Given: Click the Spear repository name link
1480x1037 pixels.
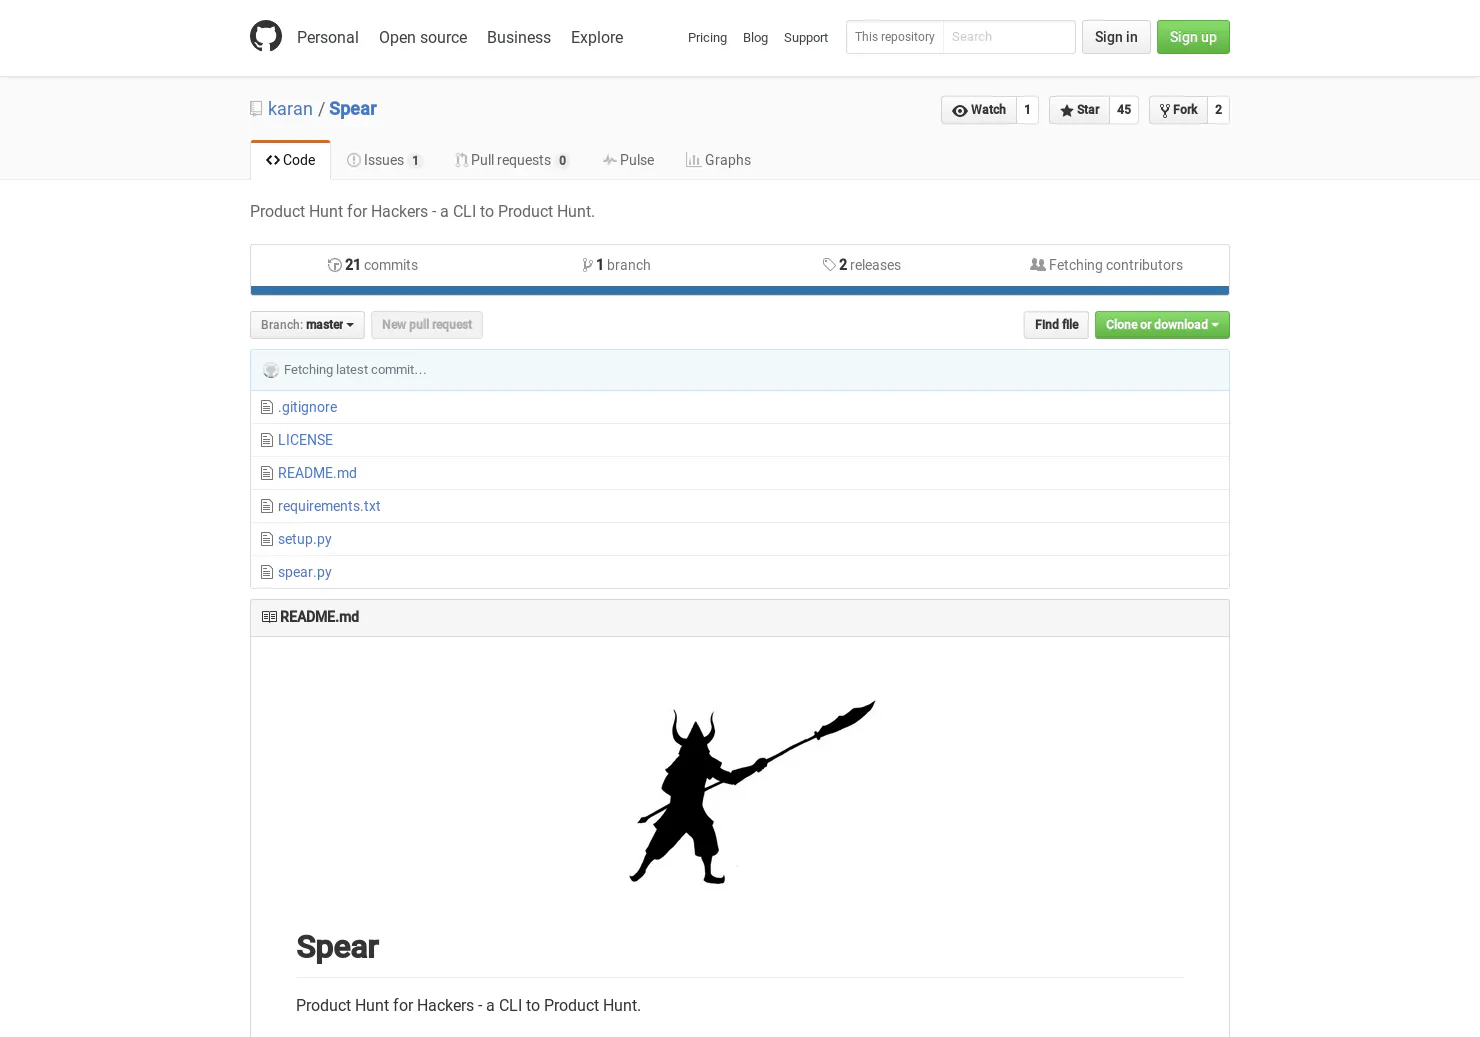Looking at the screenshot, I should [x=353, y=109].
